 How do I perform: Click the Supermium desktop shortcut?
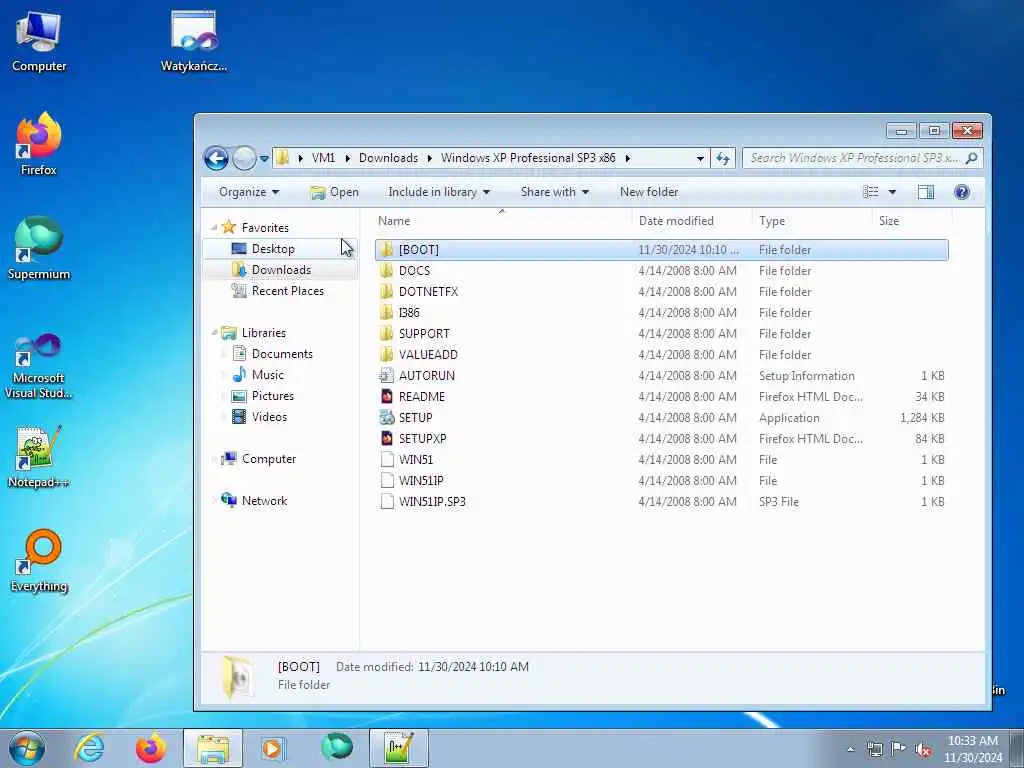[x=39, y=248]
